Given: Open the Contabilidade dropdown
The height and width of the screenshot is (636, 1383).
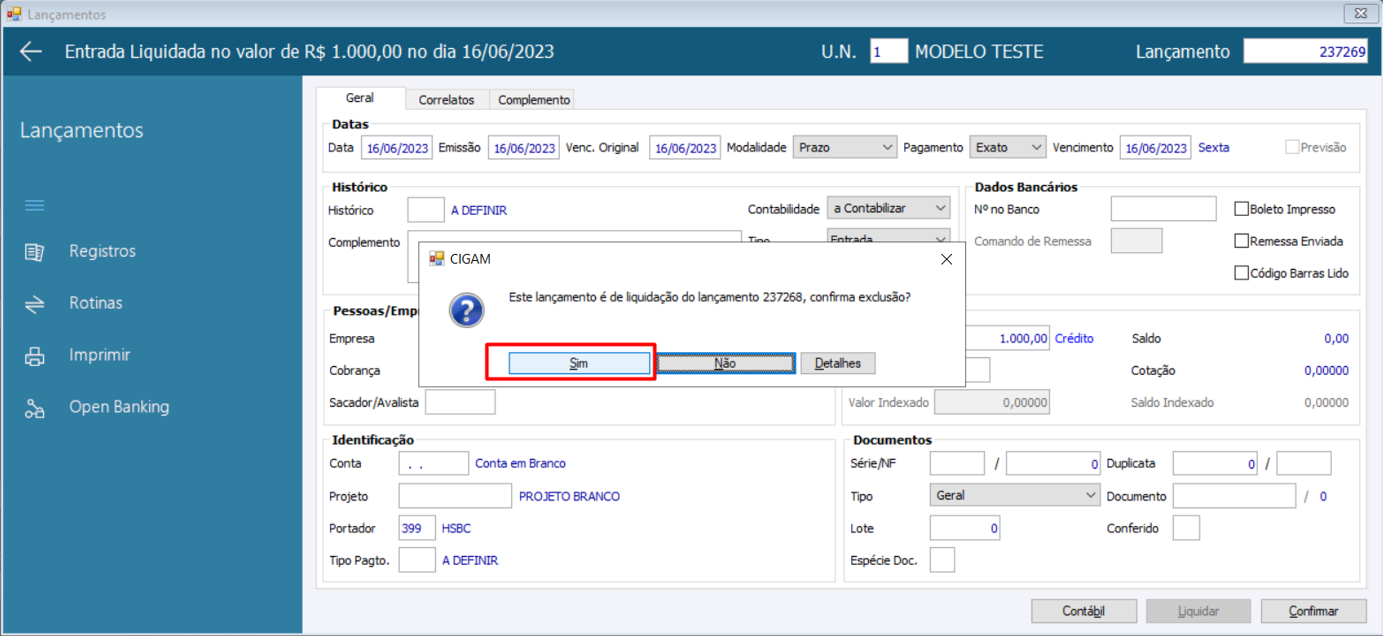Looking at the screenshot, I should click(x=889, y=208).
